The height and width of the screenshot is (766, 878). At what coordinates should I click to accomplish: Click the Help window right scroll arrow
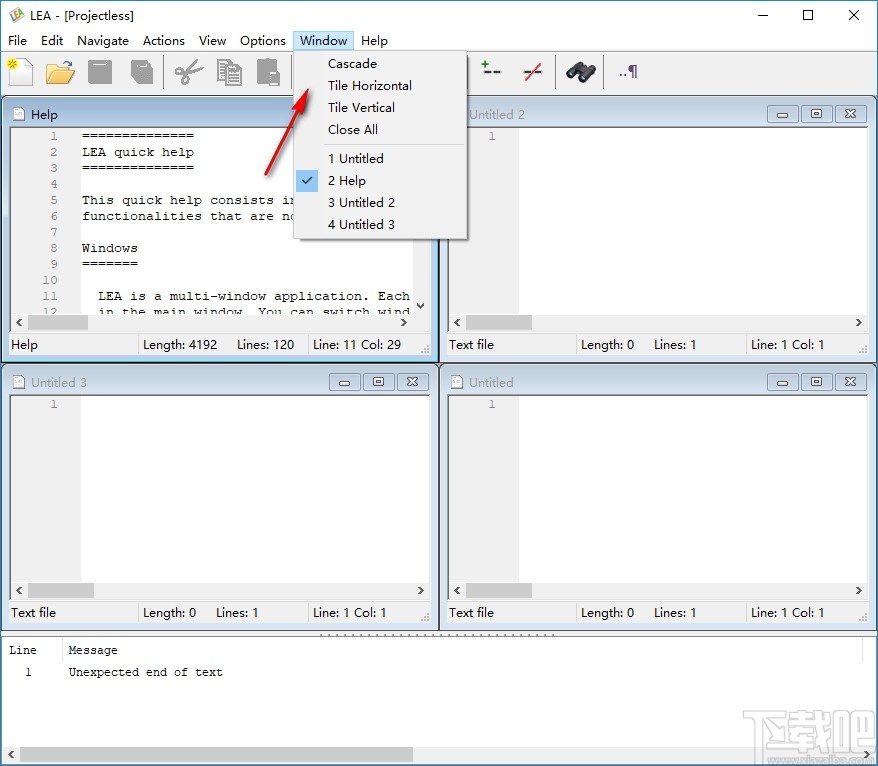coord(404,323)
